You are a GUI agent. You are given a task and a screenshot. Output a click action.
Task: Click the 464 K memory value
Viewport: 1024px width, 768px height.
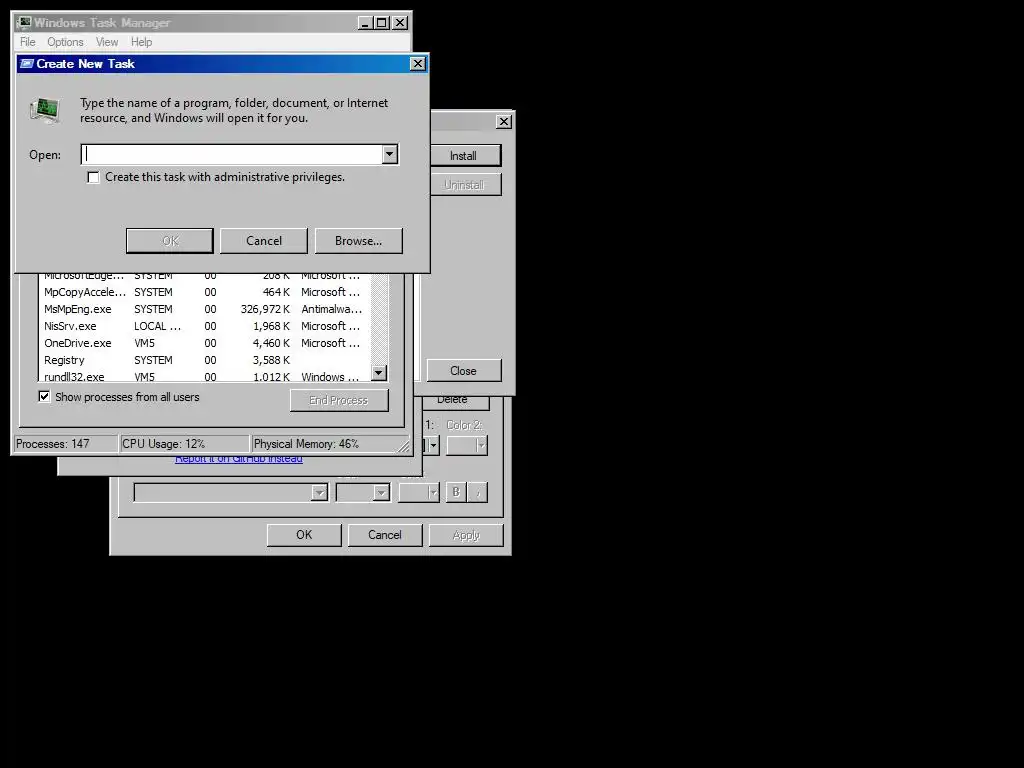[276, 292]
